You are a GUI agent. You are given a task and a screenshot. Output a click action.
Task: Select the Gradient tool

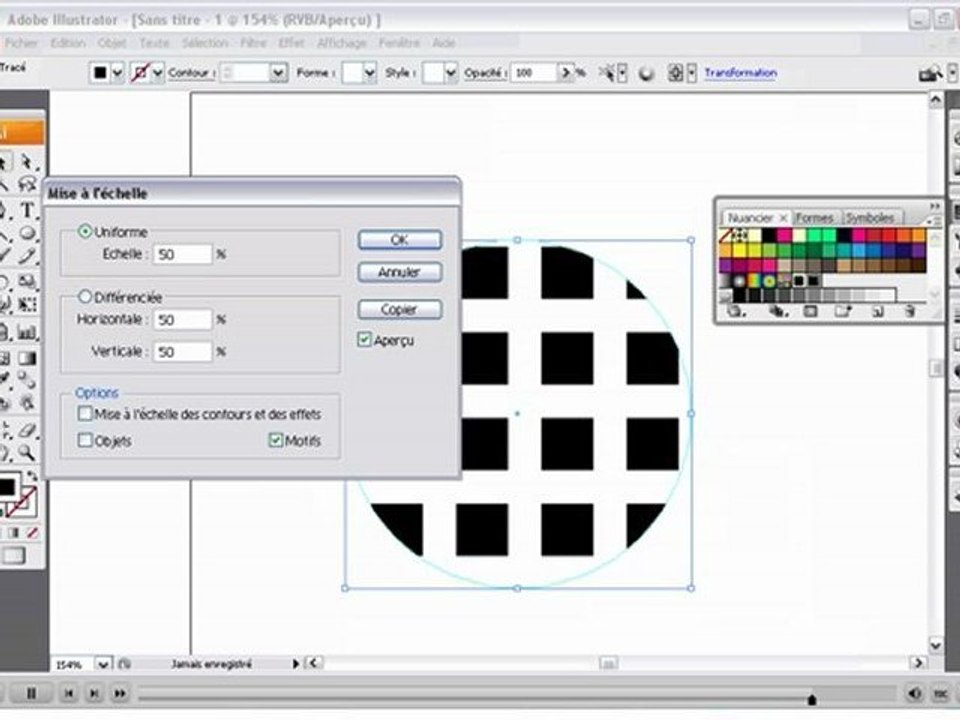(x=28, y=358)
